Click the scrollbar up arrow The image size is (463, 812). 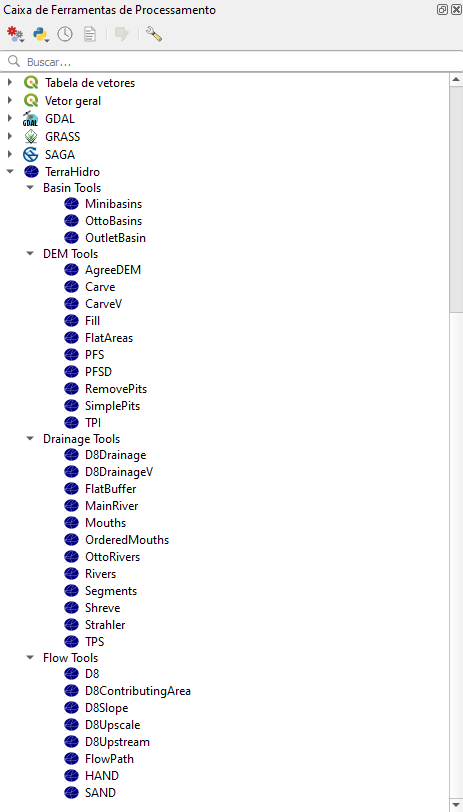(456, 80)
